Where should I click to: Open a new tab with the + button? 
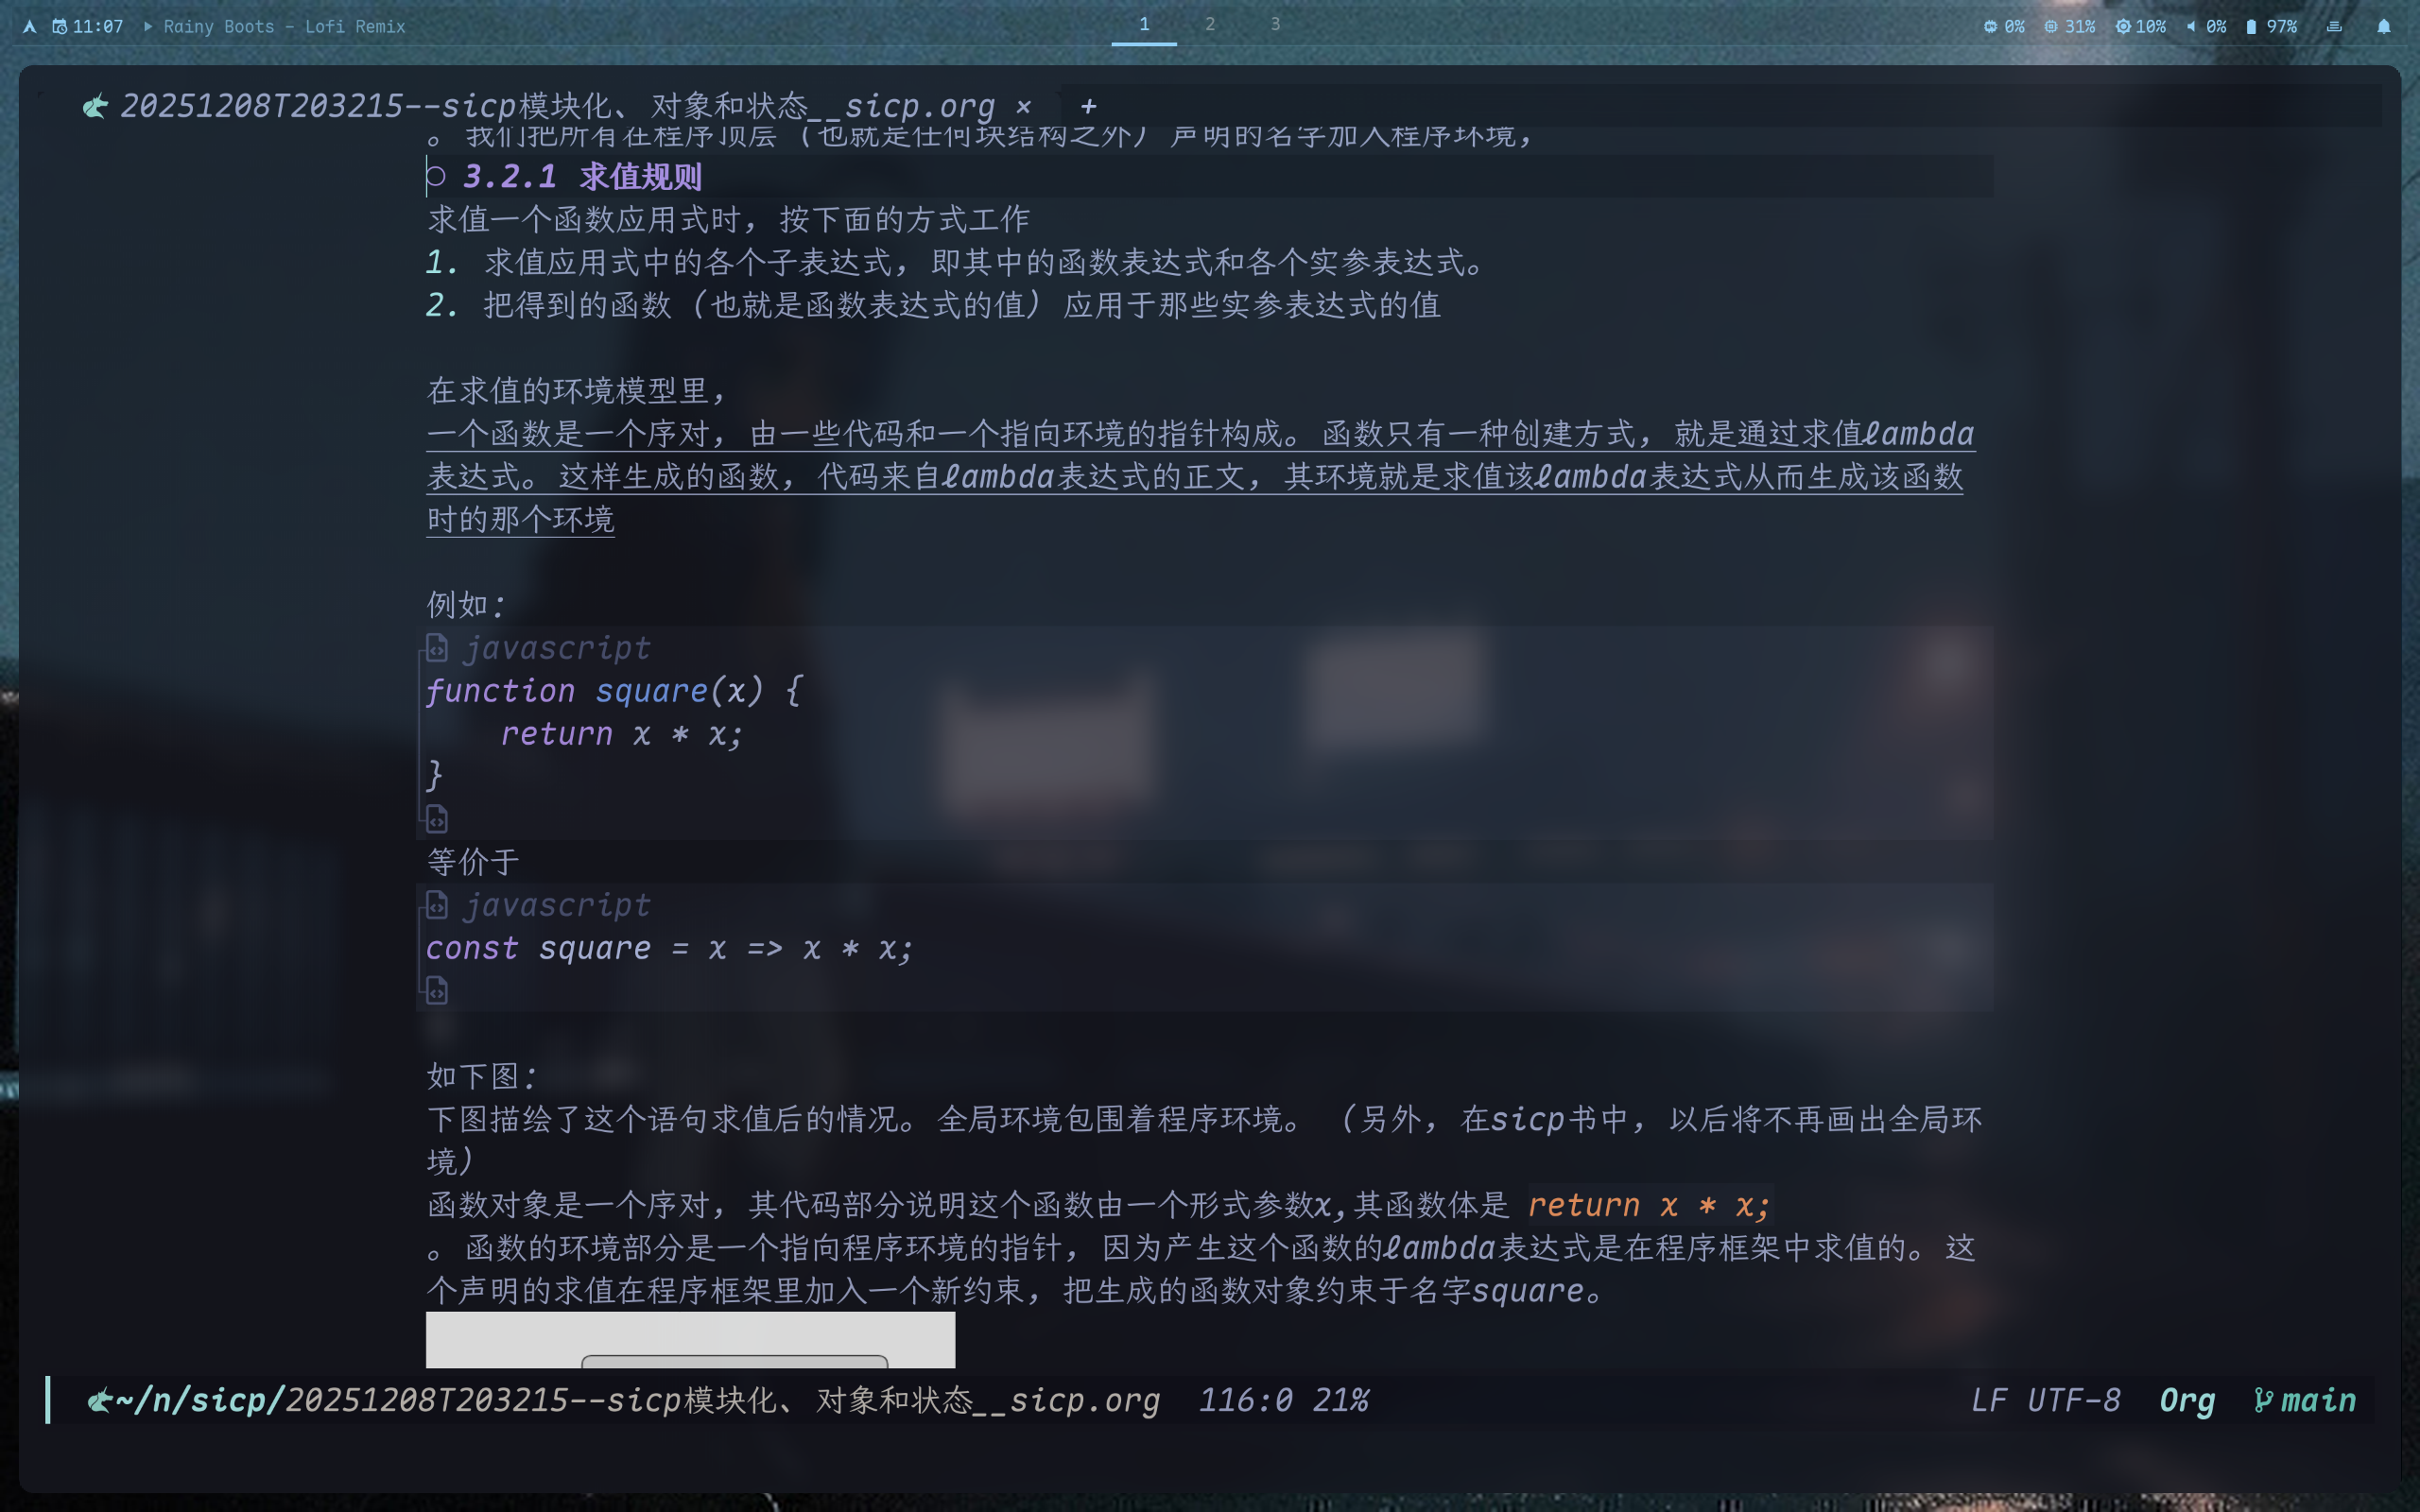click(x=1089, y=106)
